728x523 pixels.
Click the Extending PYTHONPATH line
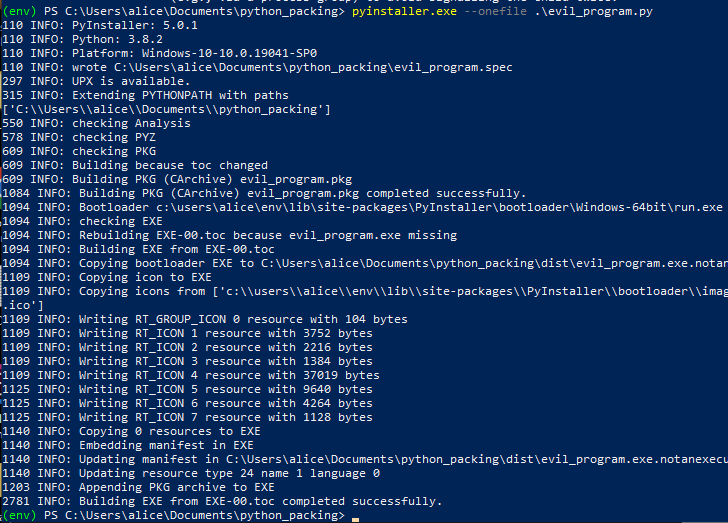(145, 95)
